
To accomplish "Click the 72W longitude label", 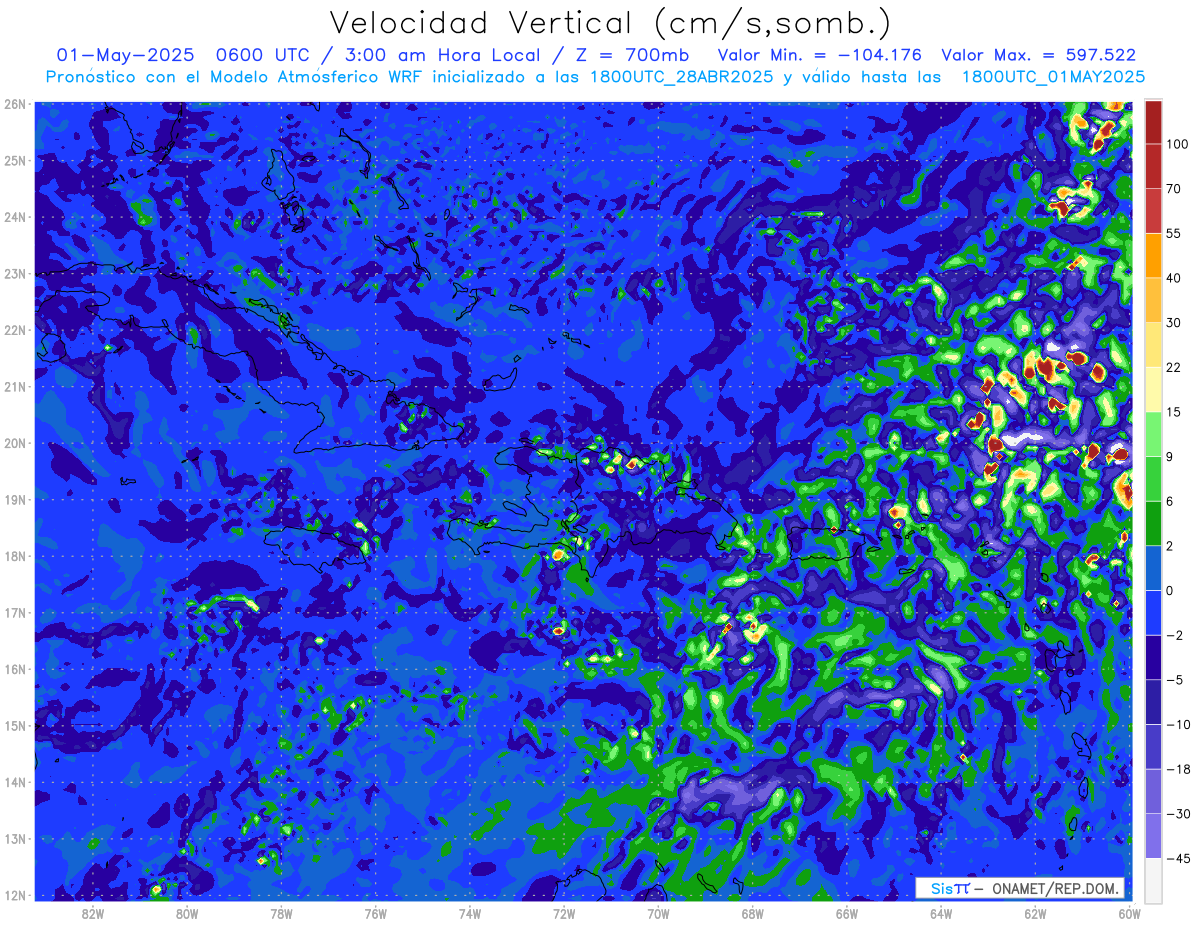I will point(564,914).
